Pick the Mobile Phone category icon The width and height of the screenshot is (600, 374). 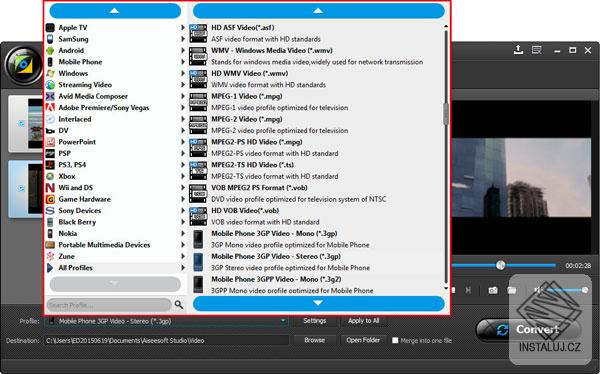(x=50, y=62)
